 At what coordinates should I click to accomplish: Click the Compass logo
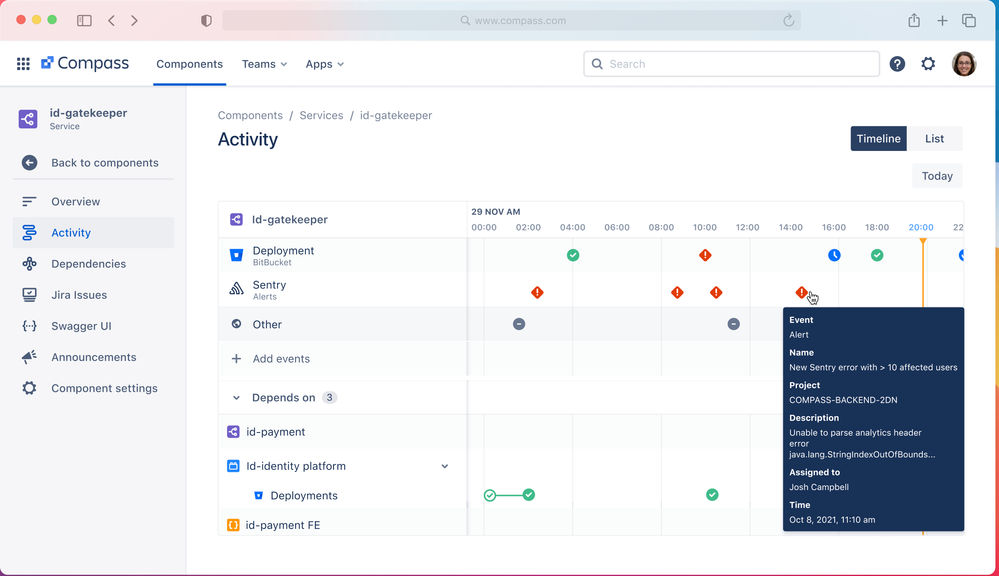(85, 63)
